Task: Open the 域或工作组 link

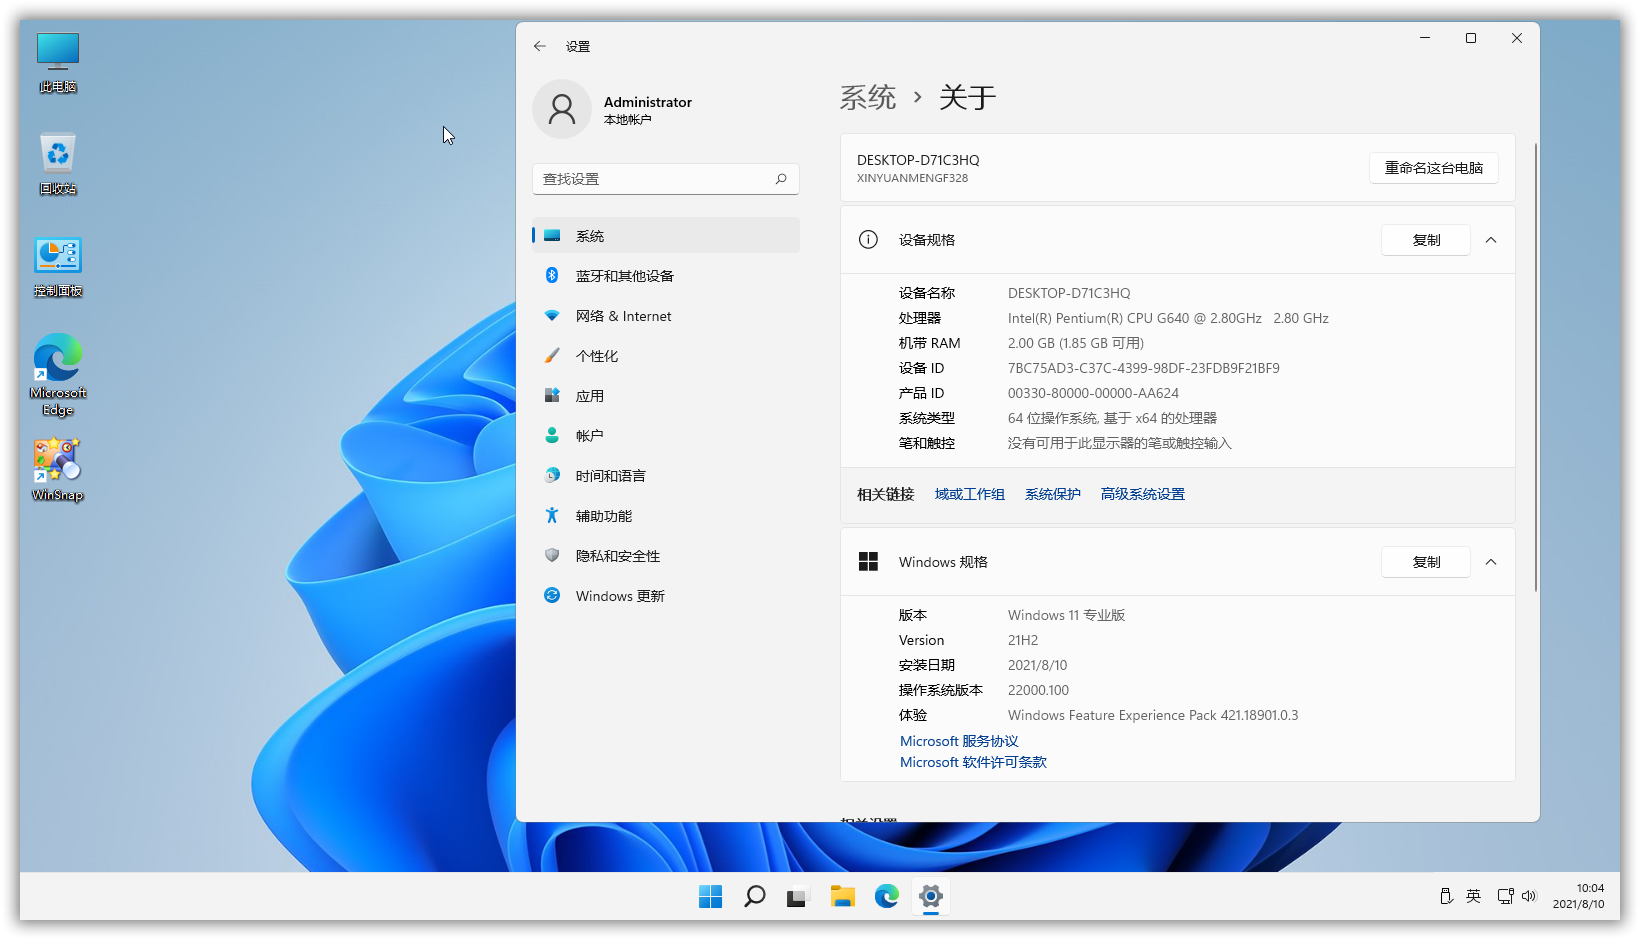Action: tap(970, 494)
